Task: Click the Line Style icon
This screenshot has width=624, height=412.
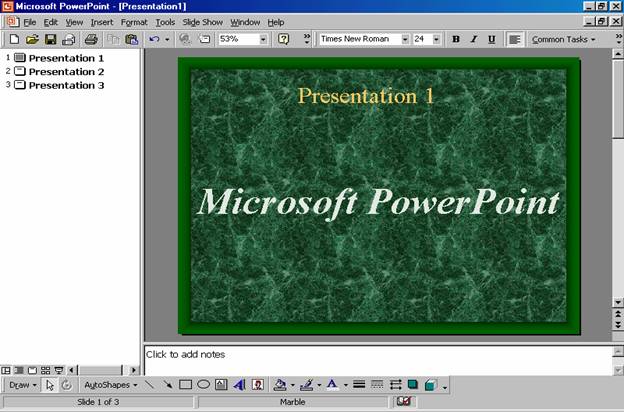Action: [x=359, y=385]
